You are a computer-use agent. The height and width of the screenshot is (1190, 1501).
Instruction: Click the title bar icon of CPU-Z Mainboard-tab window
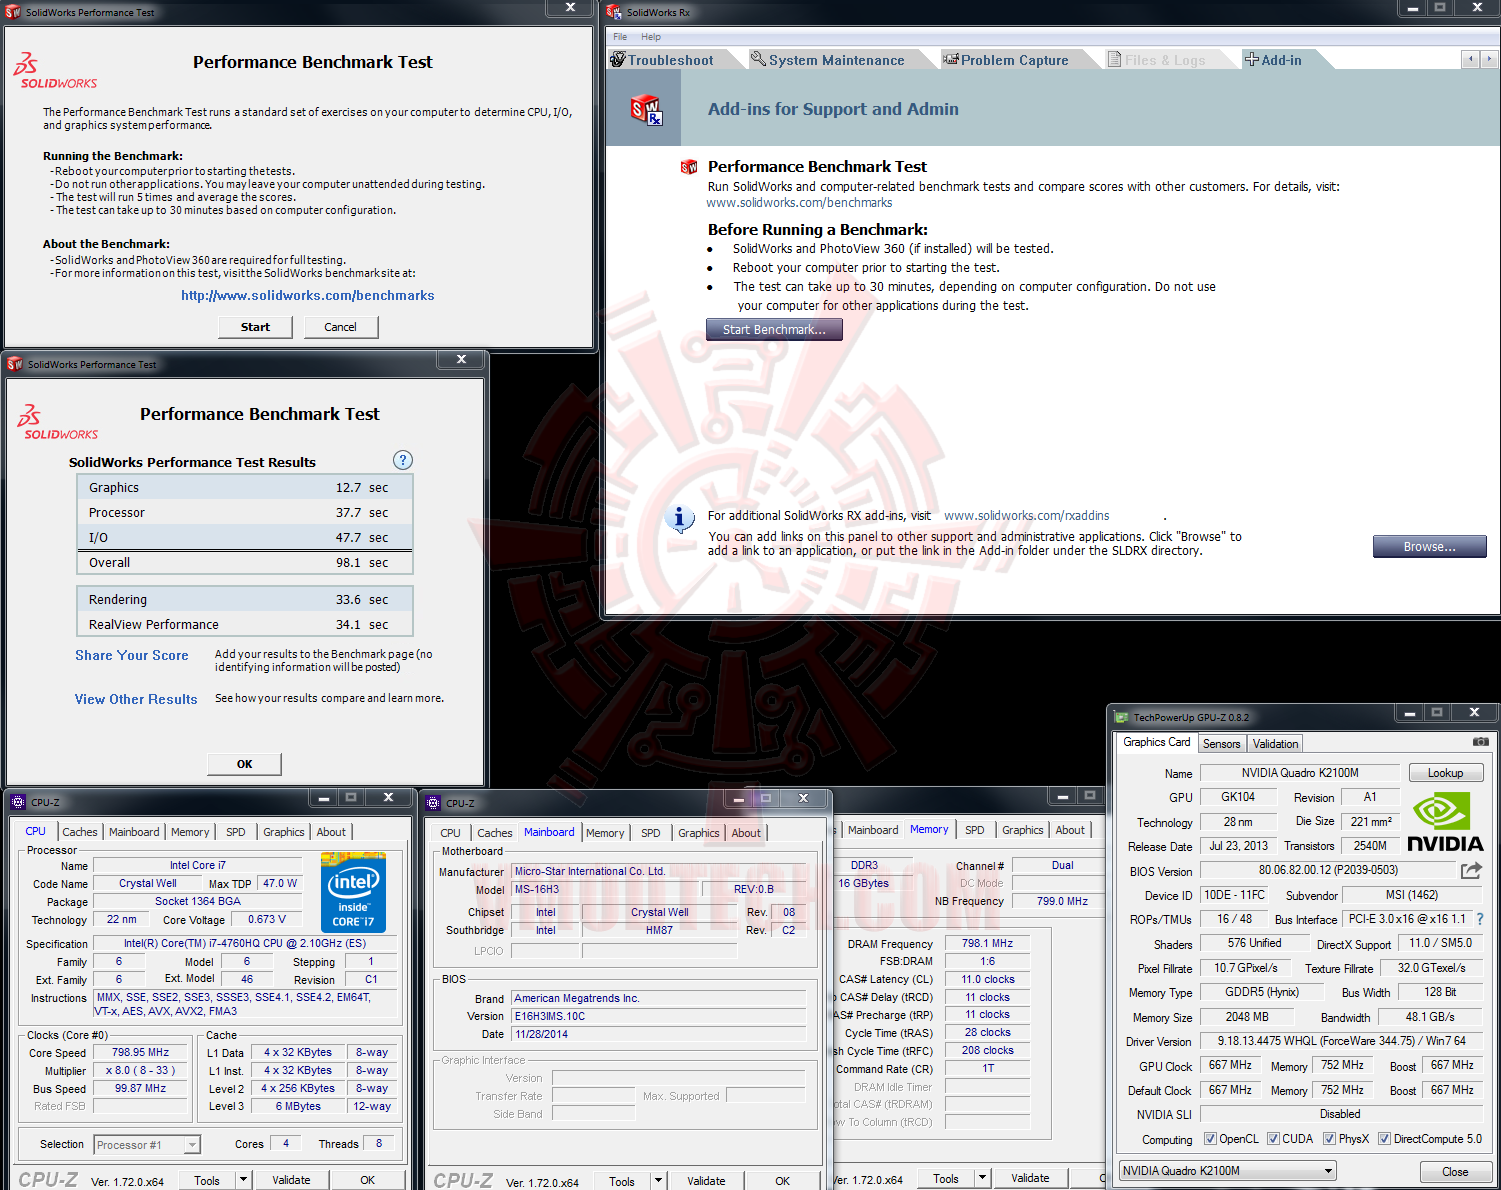[433, 803]
